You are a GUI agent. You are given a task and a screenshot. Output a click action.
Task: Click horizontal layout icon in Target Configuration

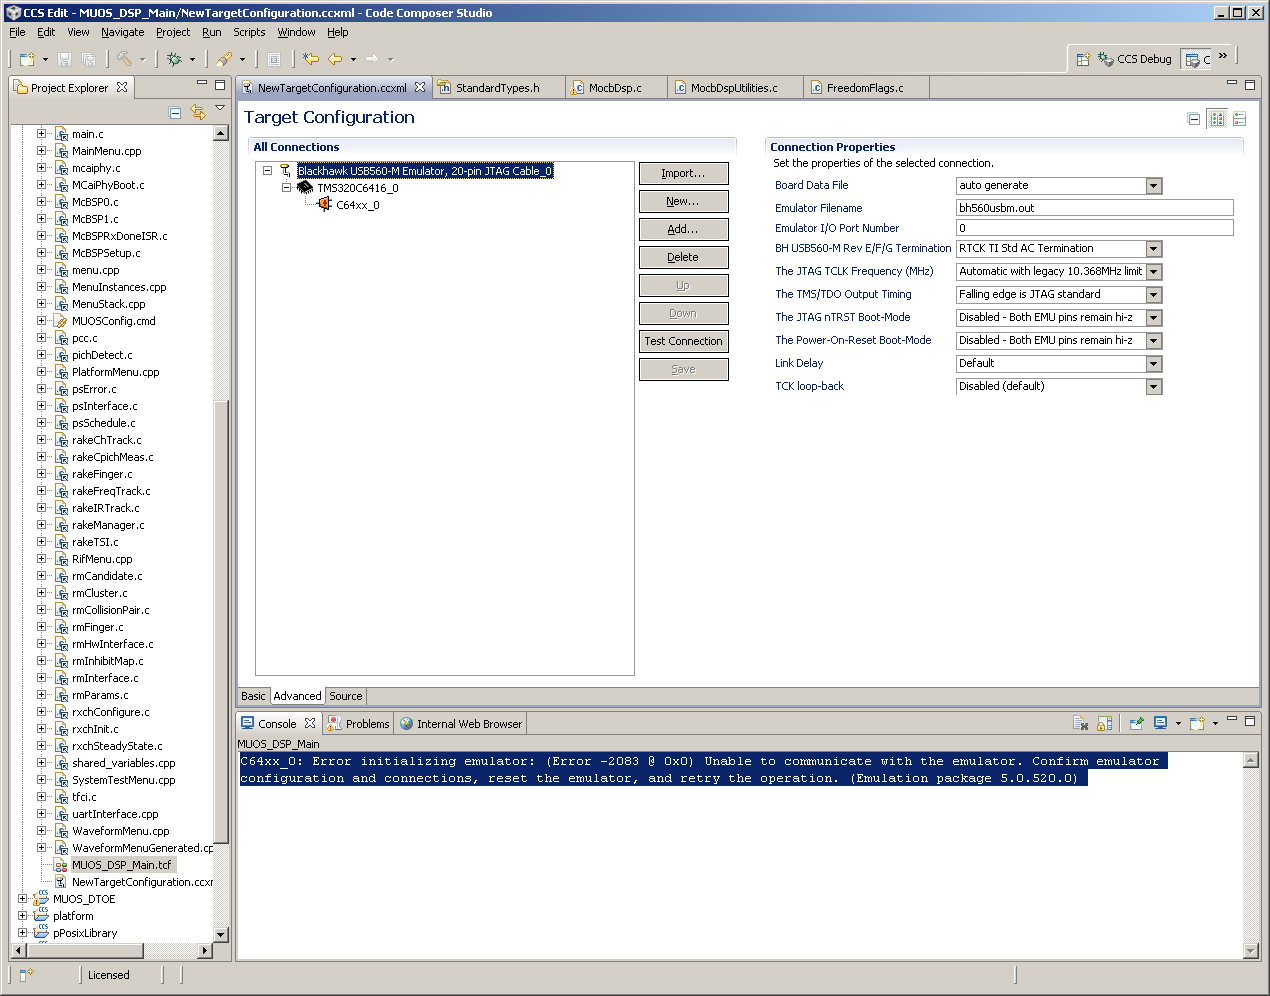tap(1217, 119)
